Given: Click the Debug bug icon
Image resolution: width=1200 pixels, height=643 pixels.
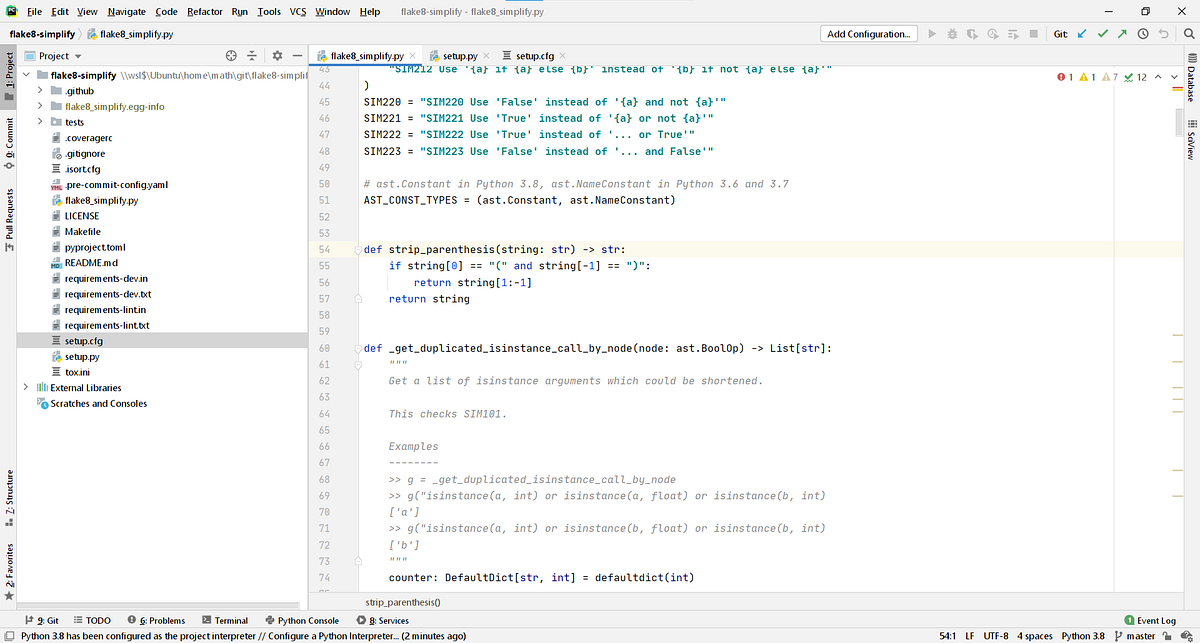Looking at the screenshot, I should coord(952,34).
